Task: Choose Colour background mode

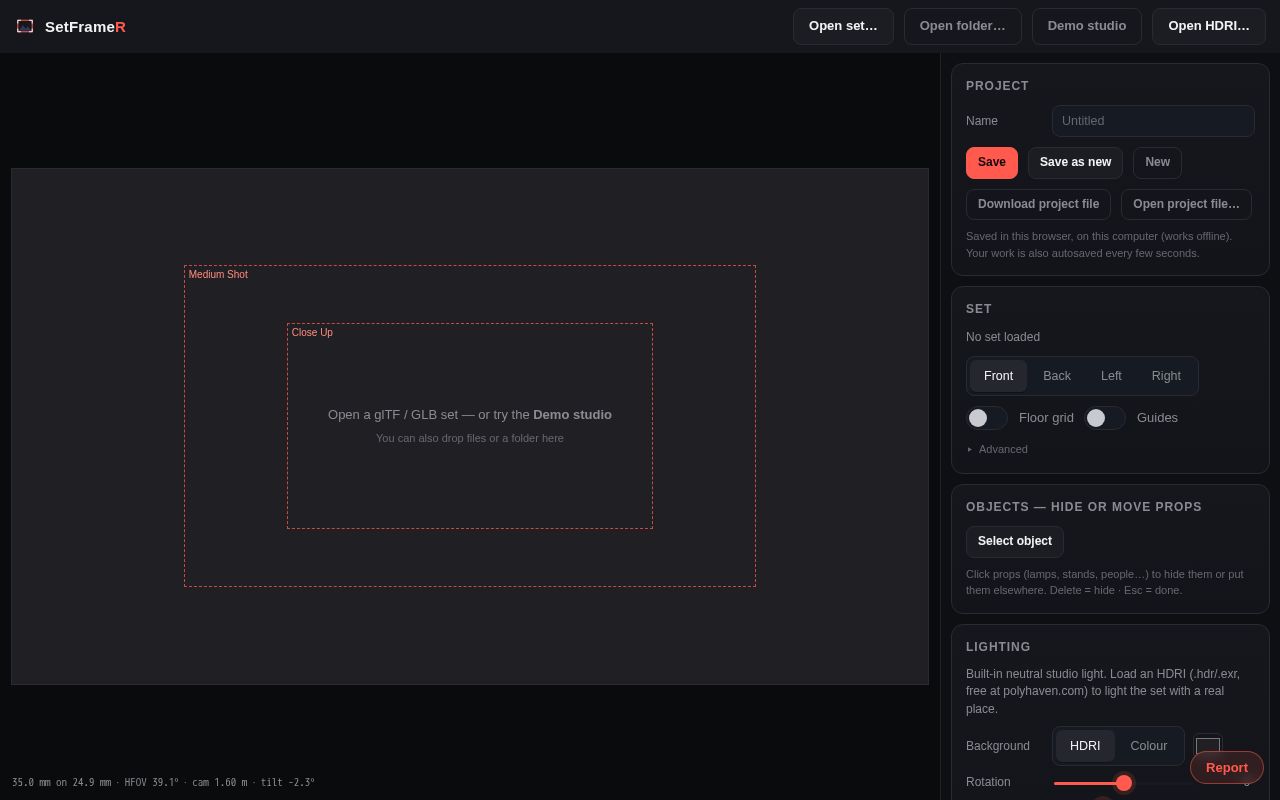Action: click(1148, 746)
